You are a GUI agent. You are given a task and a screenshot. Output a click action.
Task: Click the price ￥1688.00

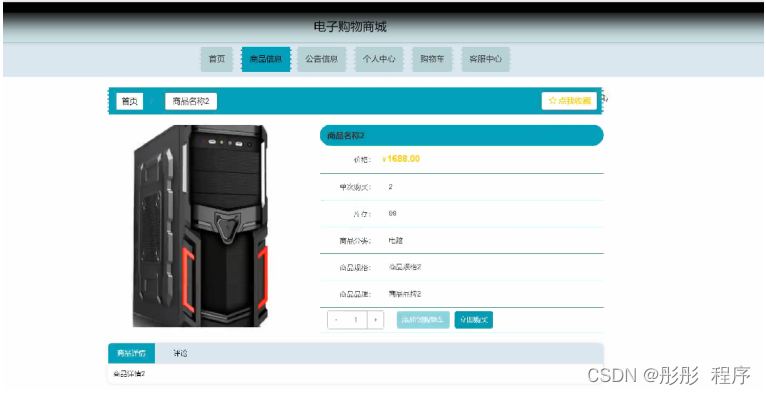pyautogui.click(x=401, y=159)
